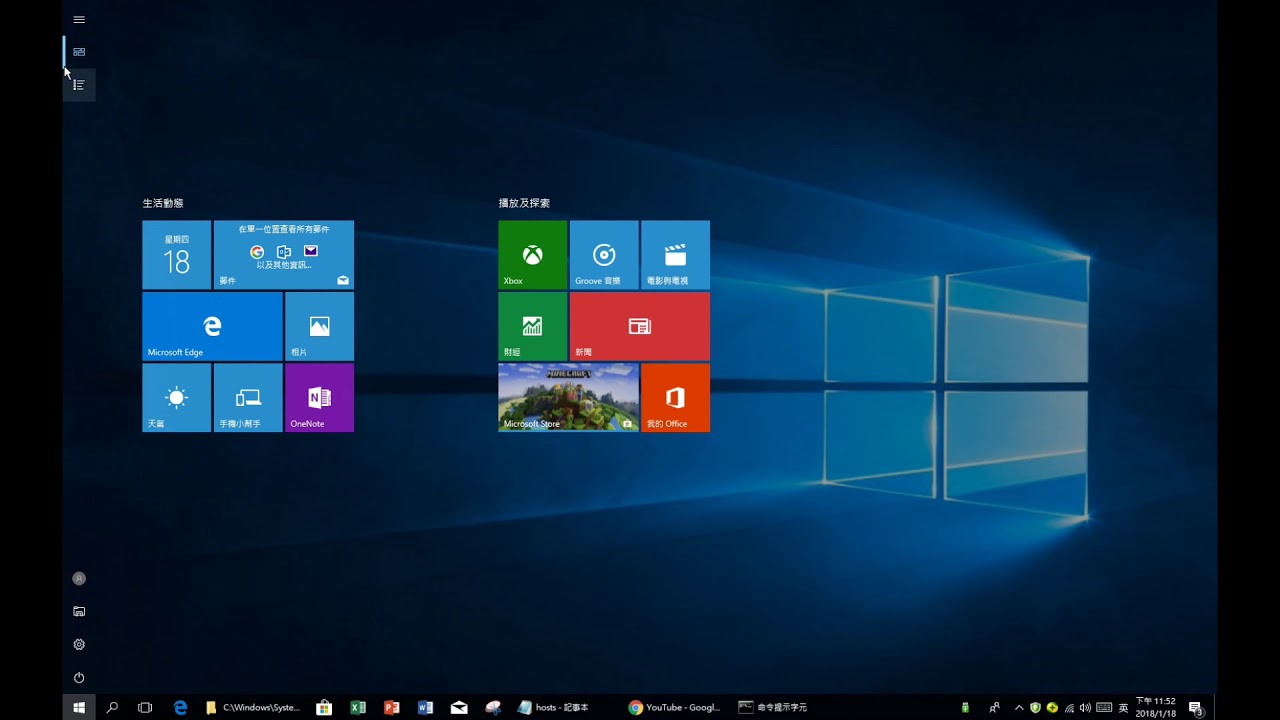Viewport: 1280px width, 720px height.
Task: Open Action Center notifications icon
Action: [x=1196, y=708]
